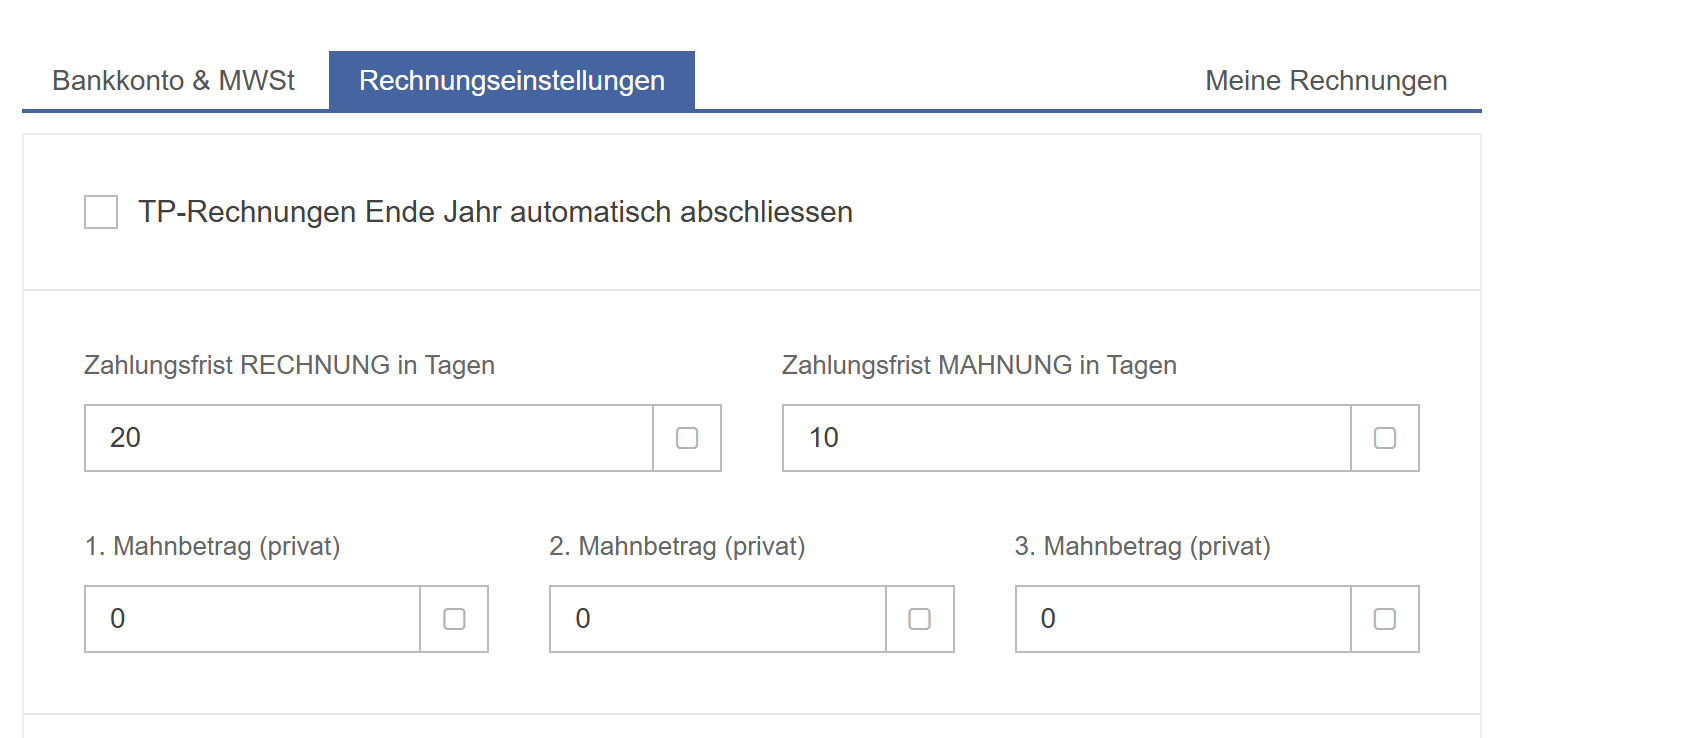Click into the 2. Mahnbetrag (privat) field
The width and height of the screenshot is (1690, 738).
coord(718,619)
